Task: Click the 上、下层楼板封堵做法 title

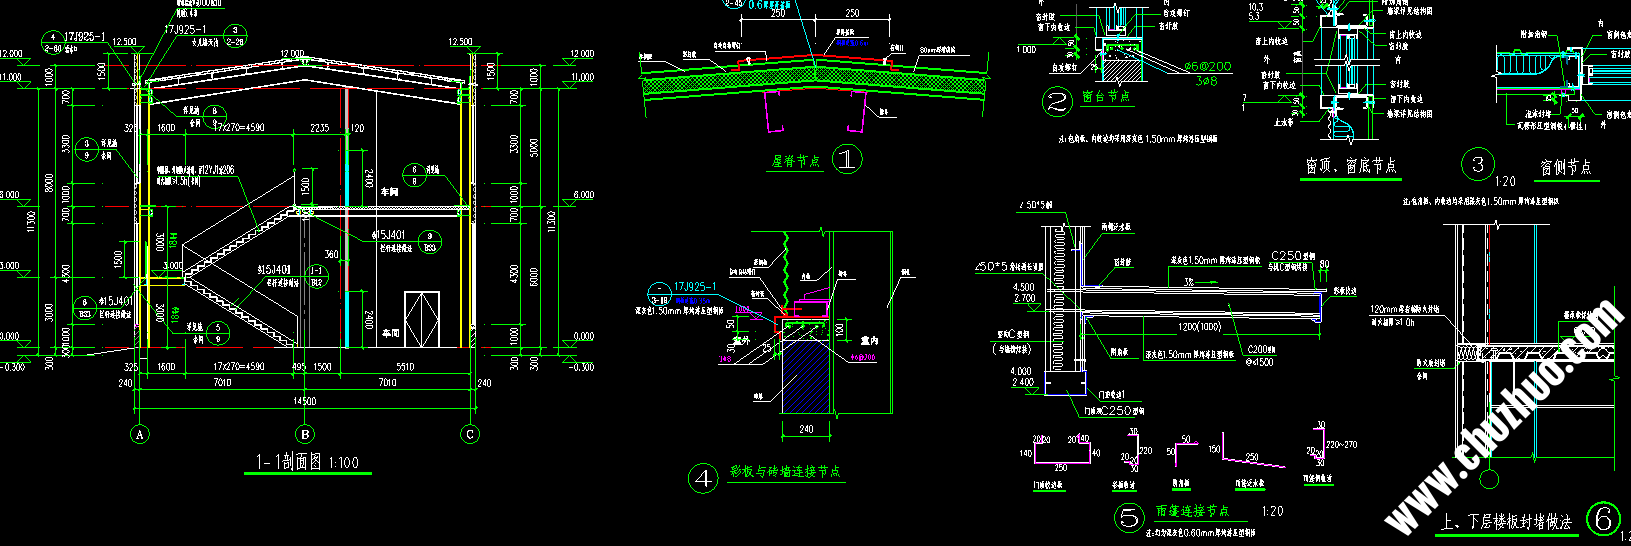Action: pyautogui.click(x=1506, y=522)
